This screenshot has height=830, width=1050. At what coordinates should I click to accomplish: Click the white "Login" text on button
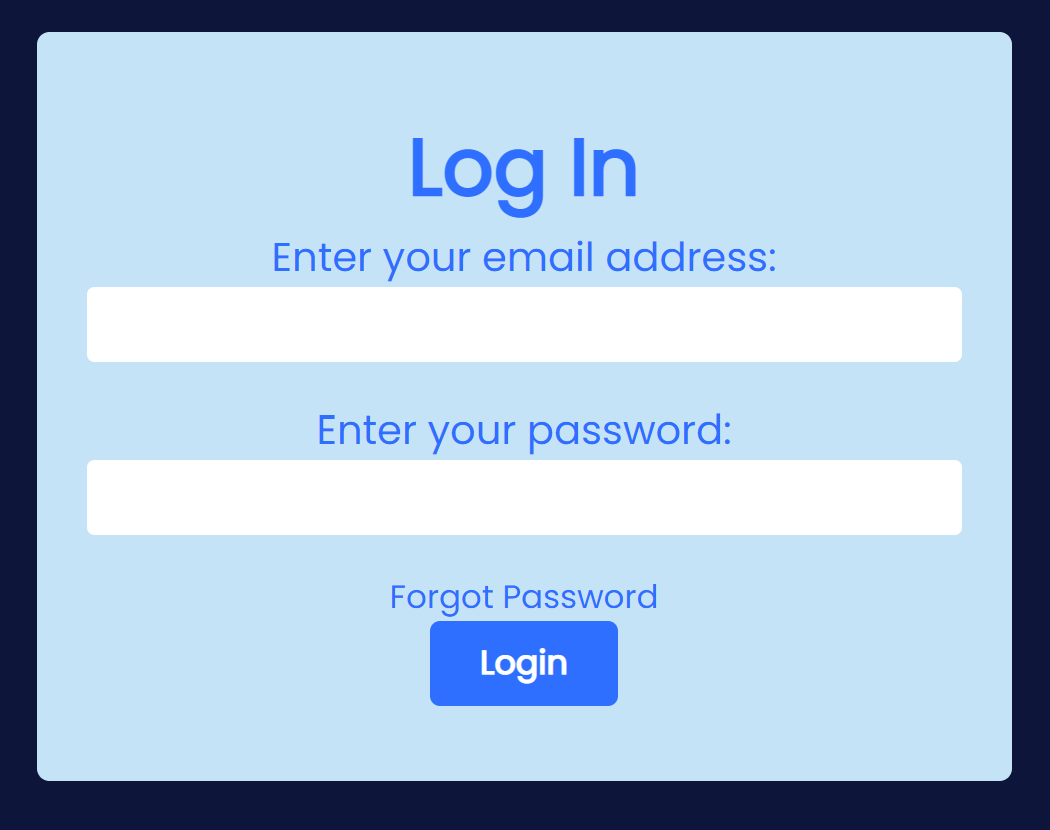click(524, 664)
